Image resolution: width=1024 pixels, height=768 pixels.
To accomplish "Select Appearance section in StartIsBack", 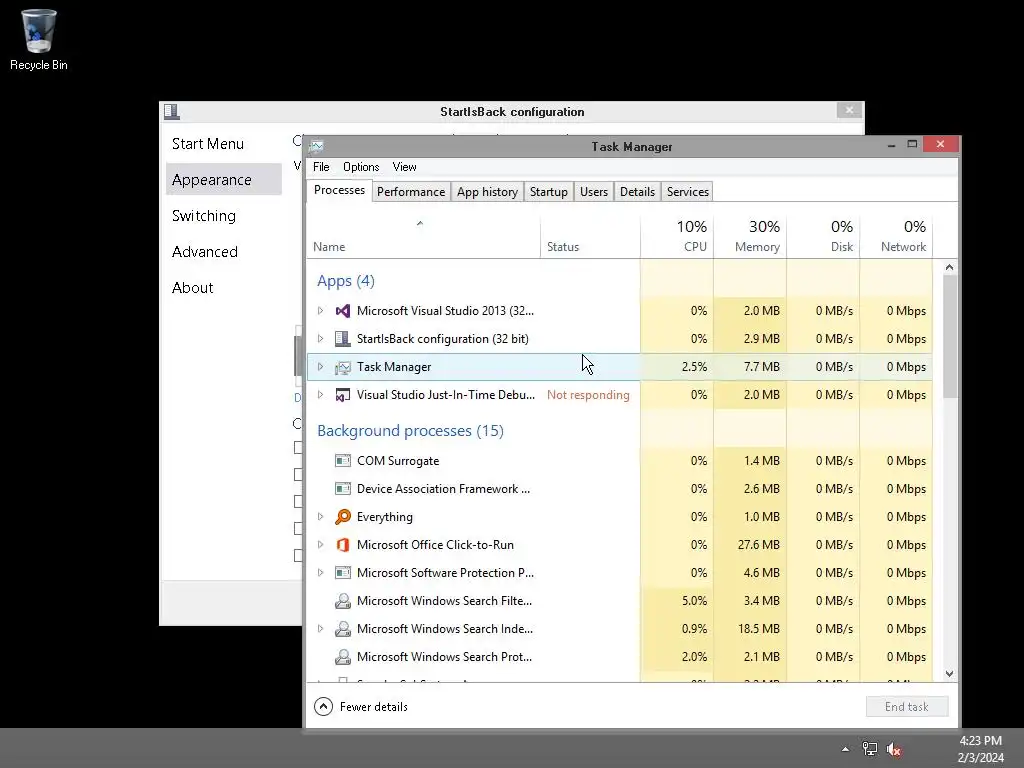I will [x=224, y=180].
